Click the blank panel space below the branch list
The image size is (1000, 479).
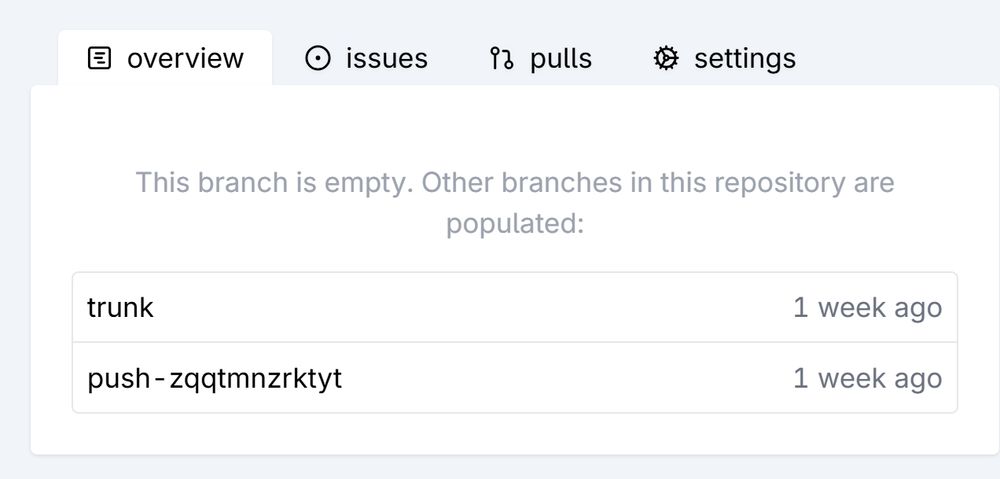515,434
